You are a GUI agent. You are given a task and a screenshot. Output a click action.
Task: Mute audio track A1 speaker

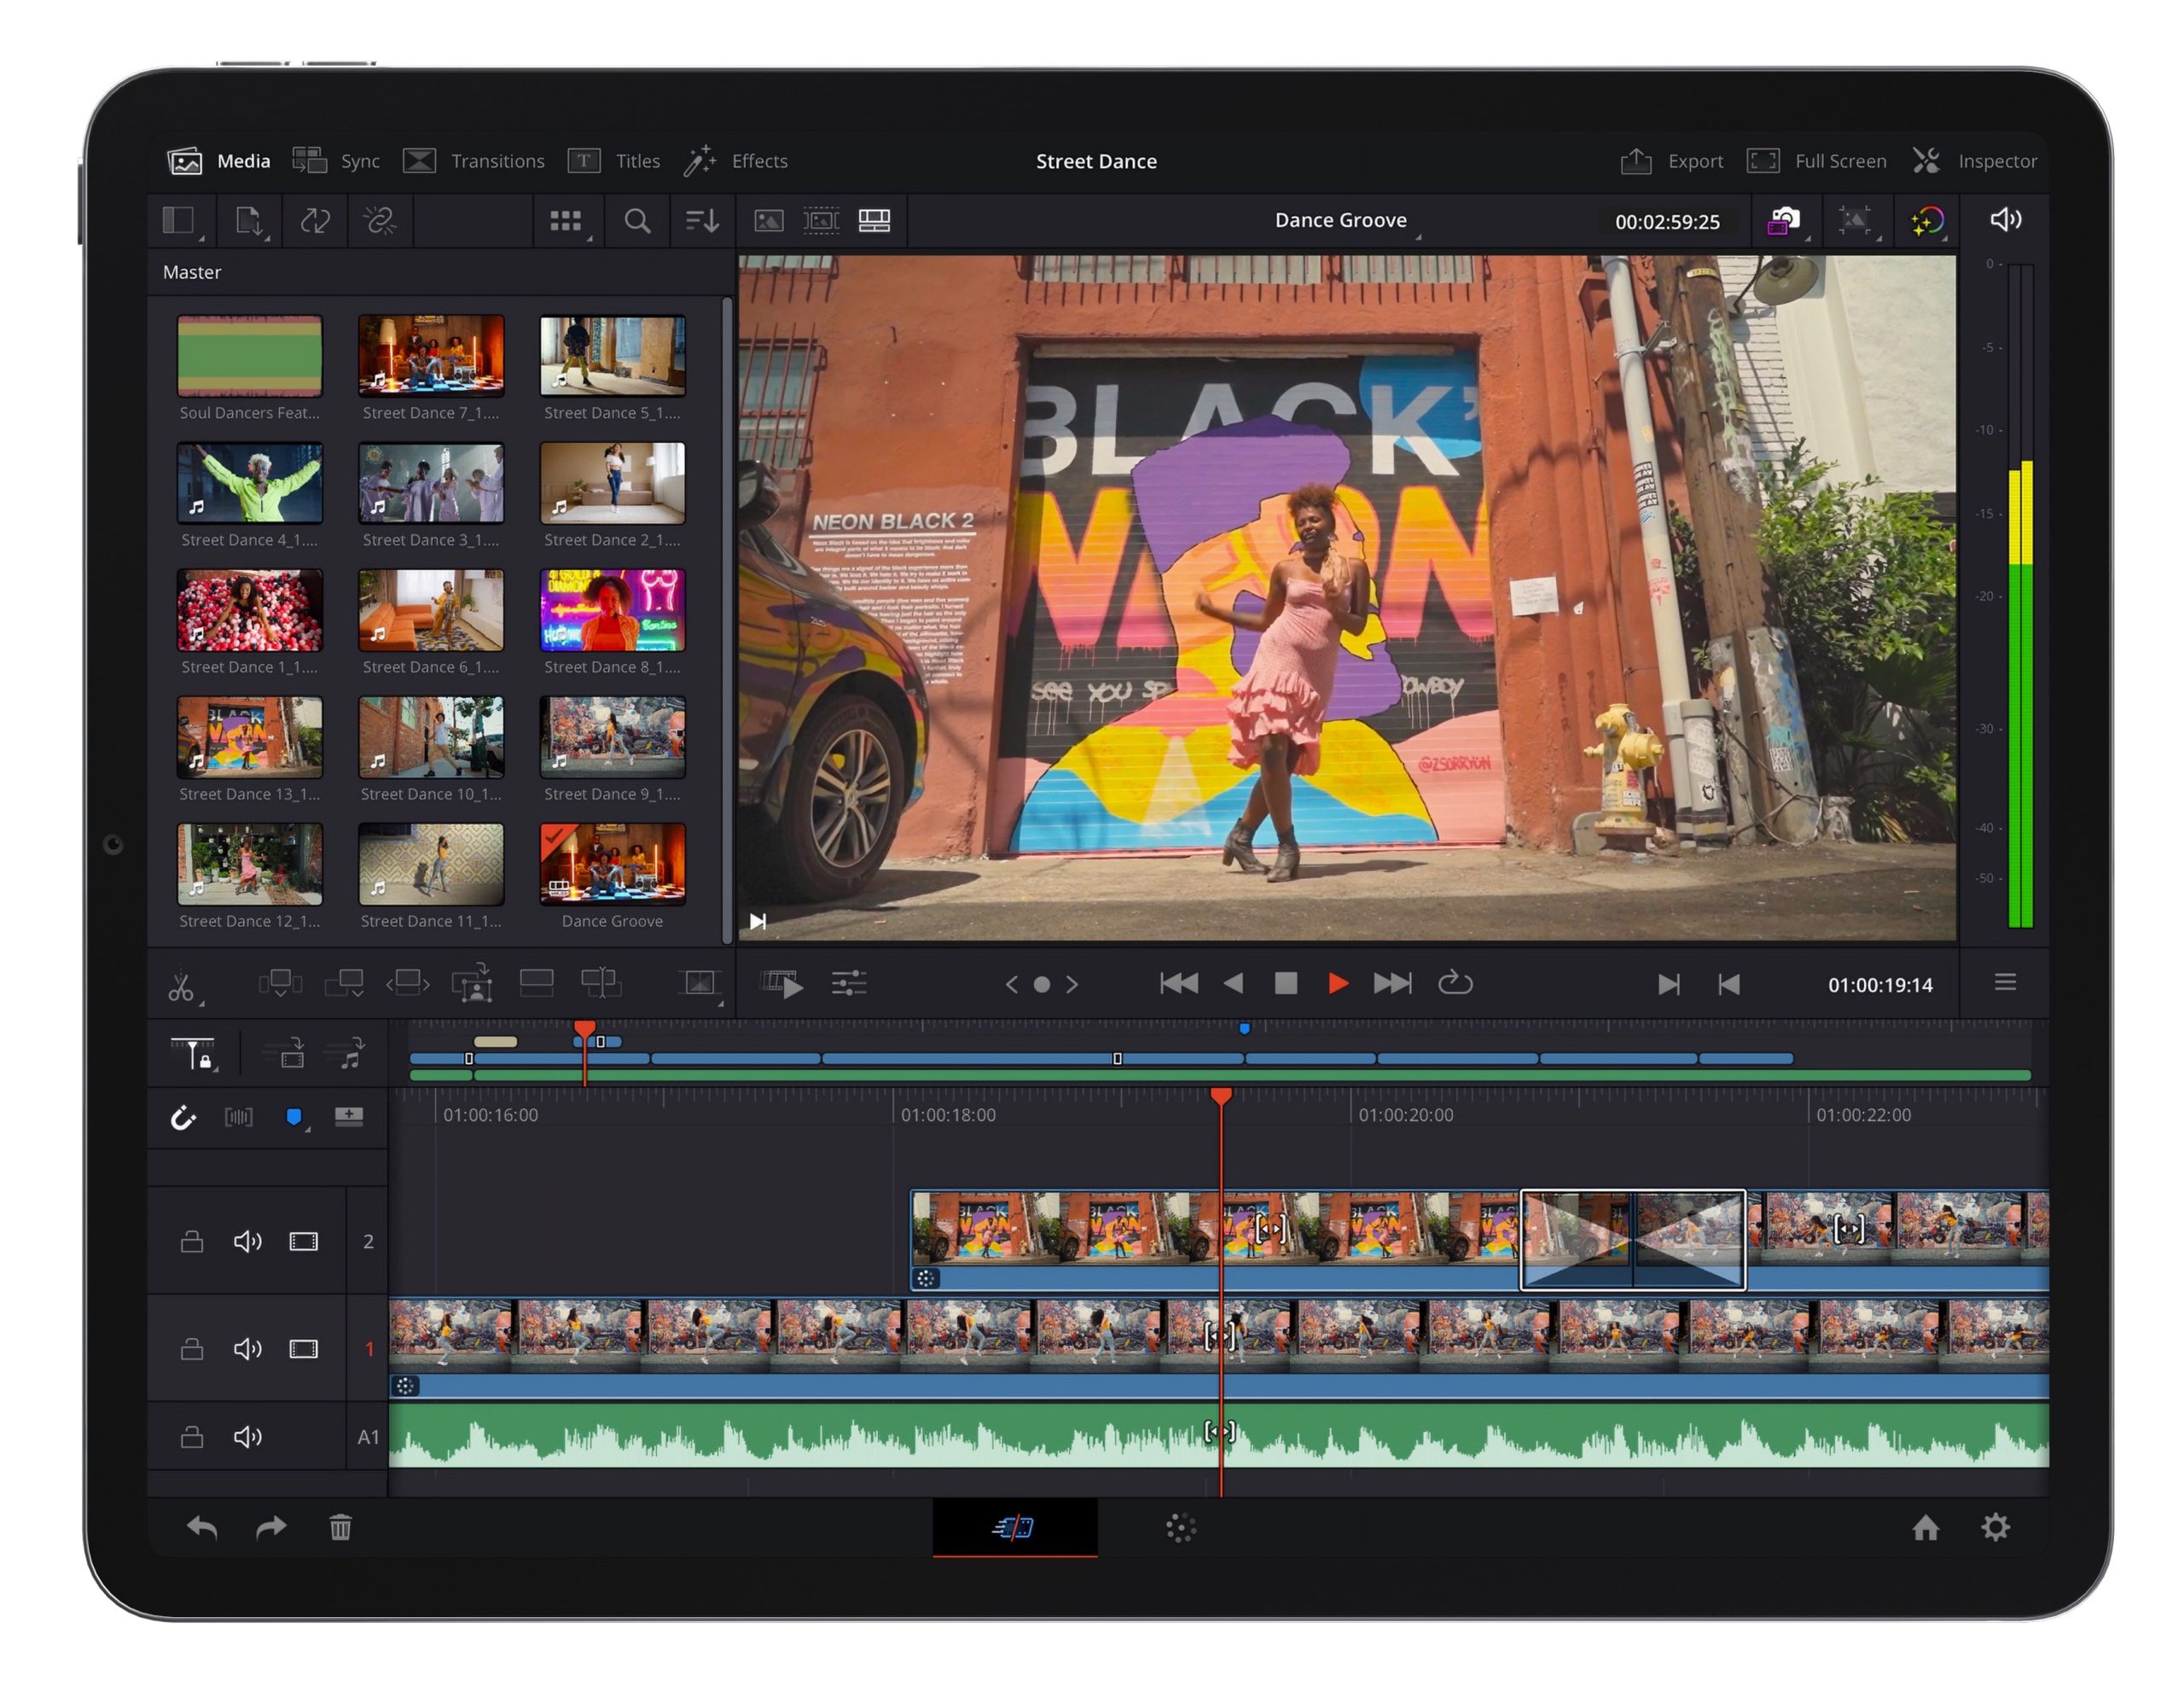tap(247, 1437)
